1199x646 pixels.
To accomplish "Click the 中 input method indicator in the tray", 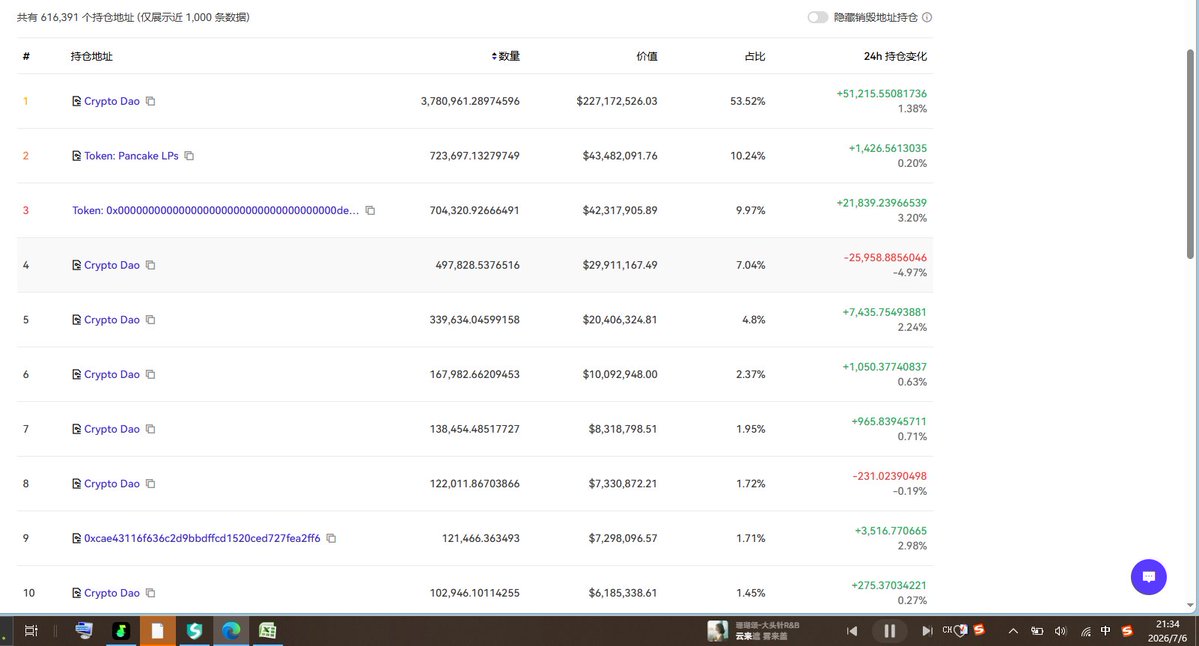I will pyautogui.click(x=1106, y=631).
